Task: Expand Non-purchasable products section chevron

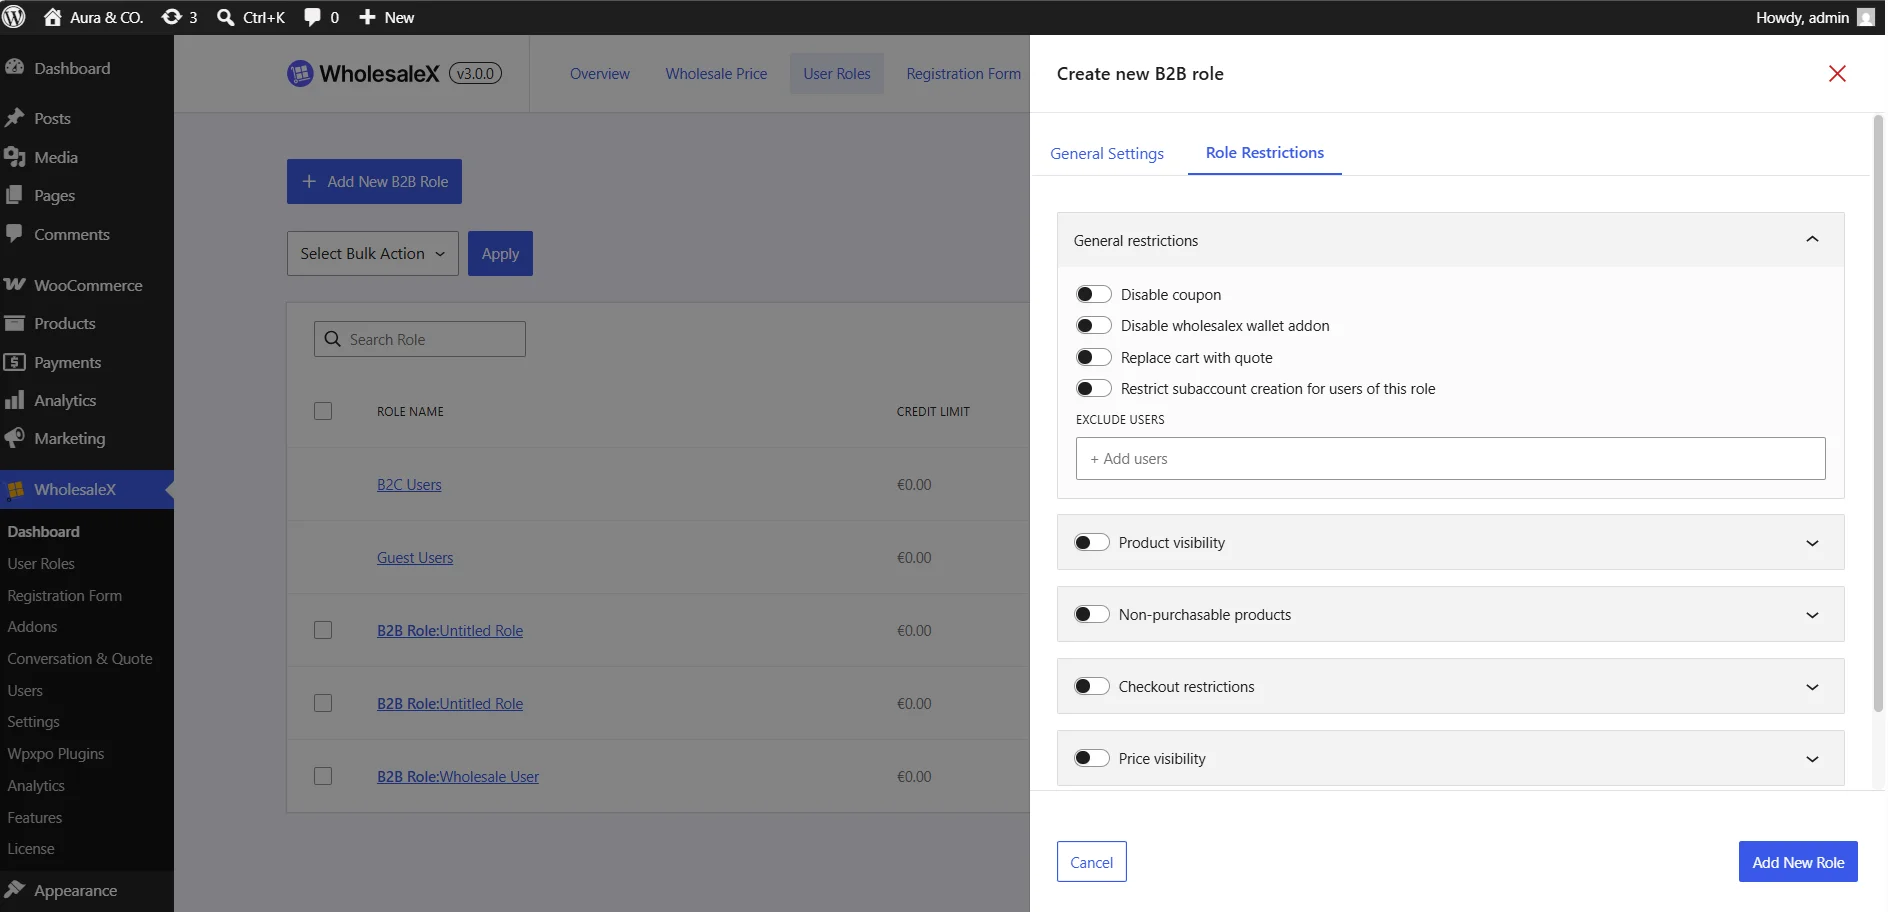Action: pos(1812,615)
